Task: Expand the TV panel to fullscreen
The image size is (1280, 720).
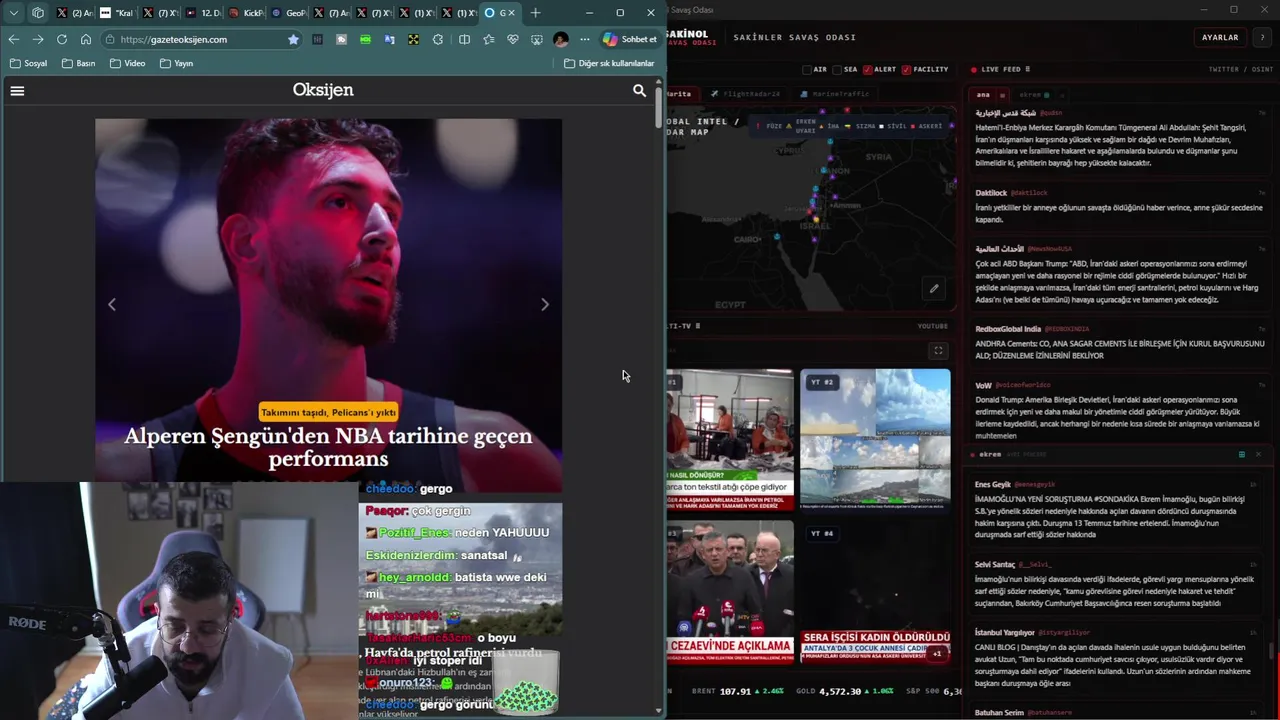Action: point(938,351)
